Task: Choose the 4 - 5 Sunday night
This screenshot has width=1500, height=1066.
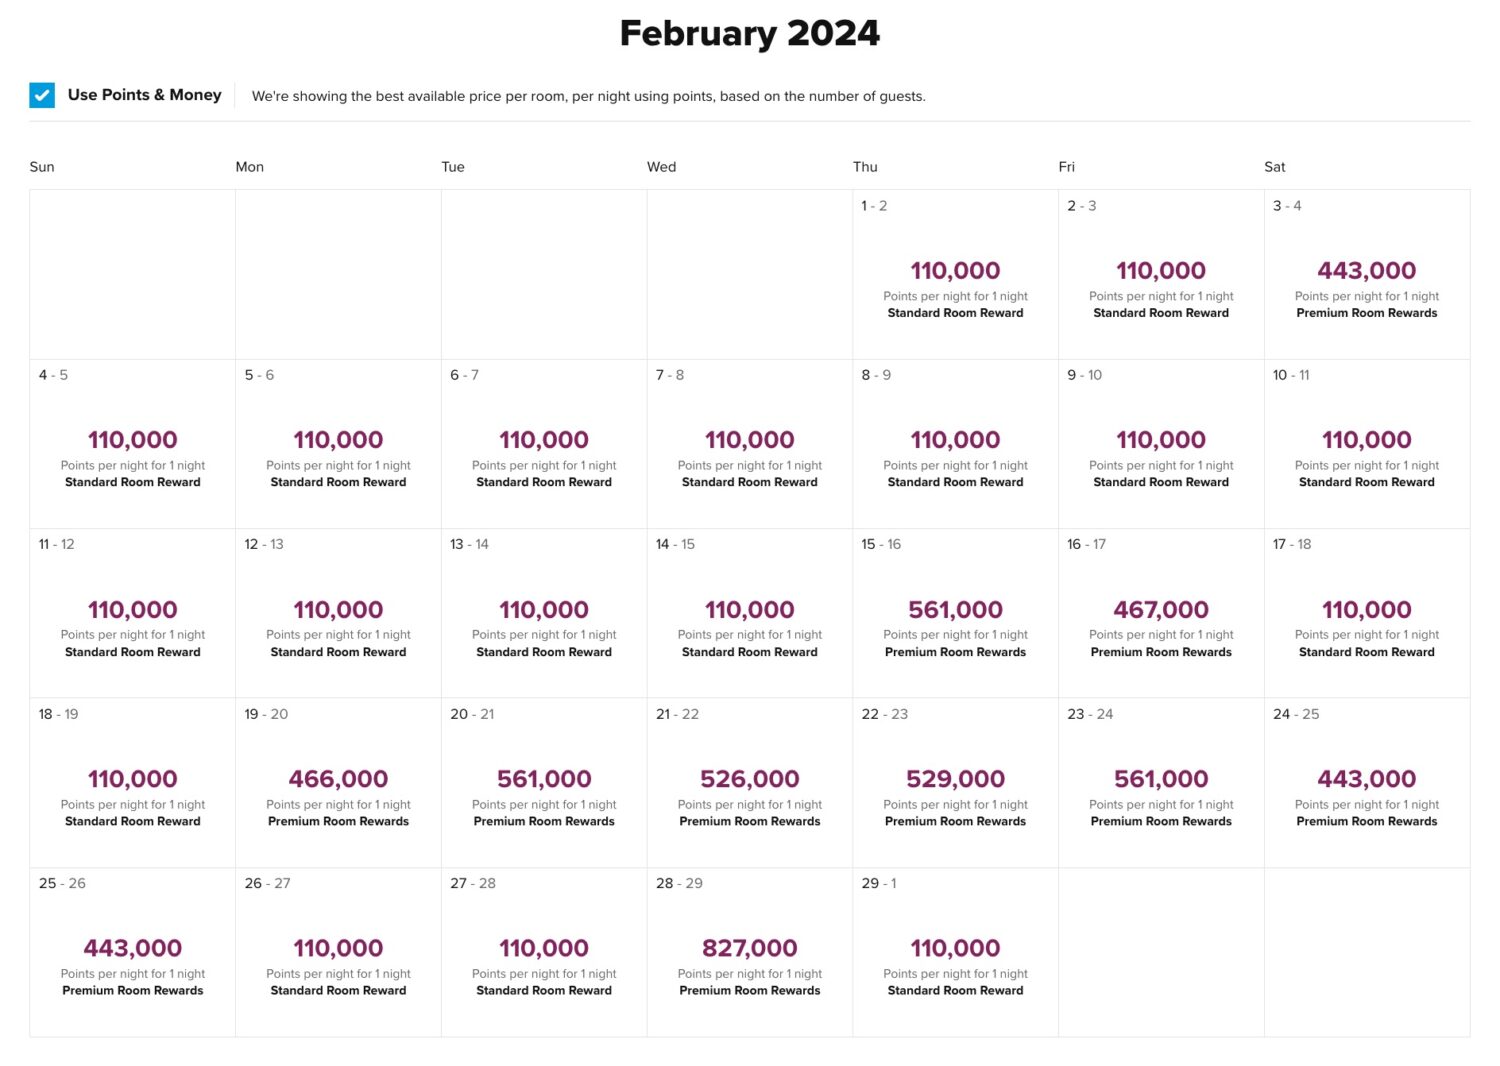Action: click(x=133, y=443)
